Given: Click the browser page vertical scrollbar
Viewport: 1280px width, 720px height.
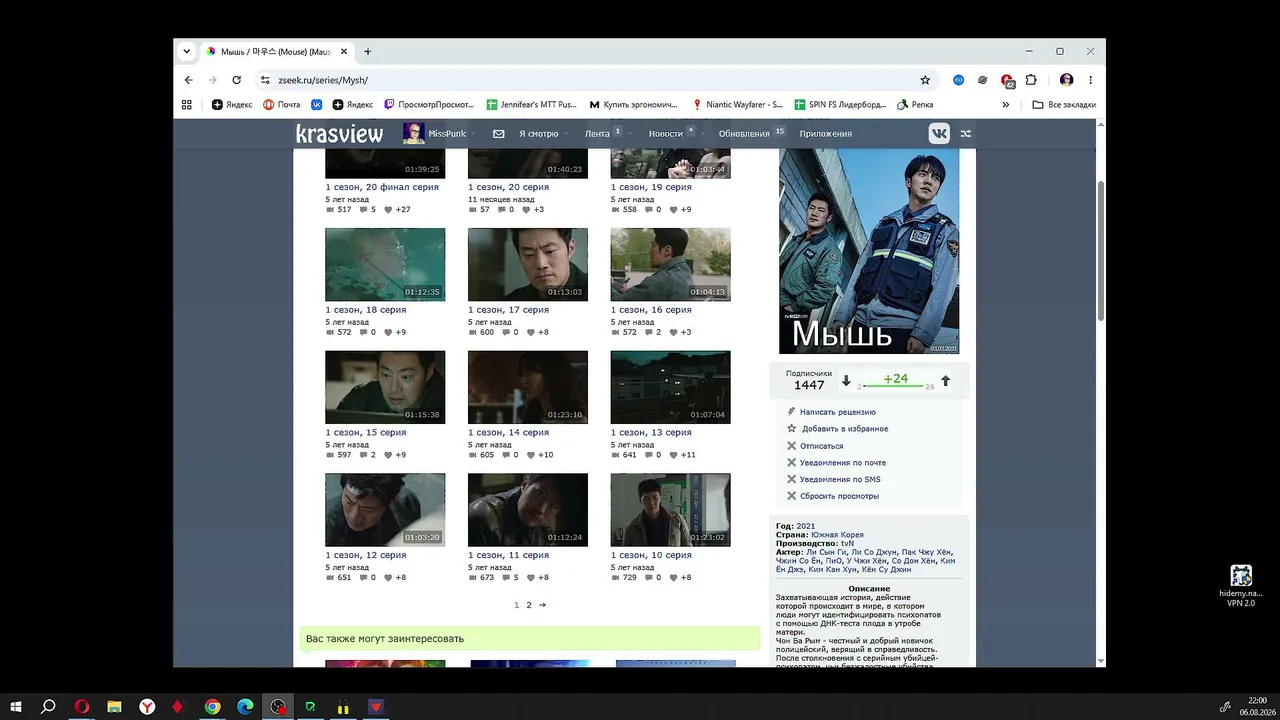Looking at the screenshot, I should click(1101, 250).
